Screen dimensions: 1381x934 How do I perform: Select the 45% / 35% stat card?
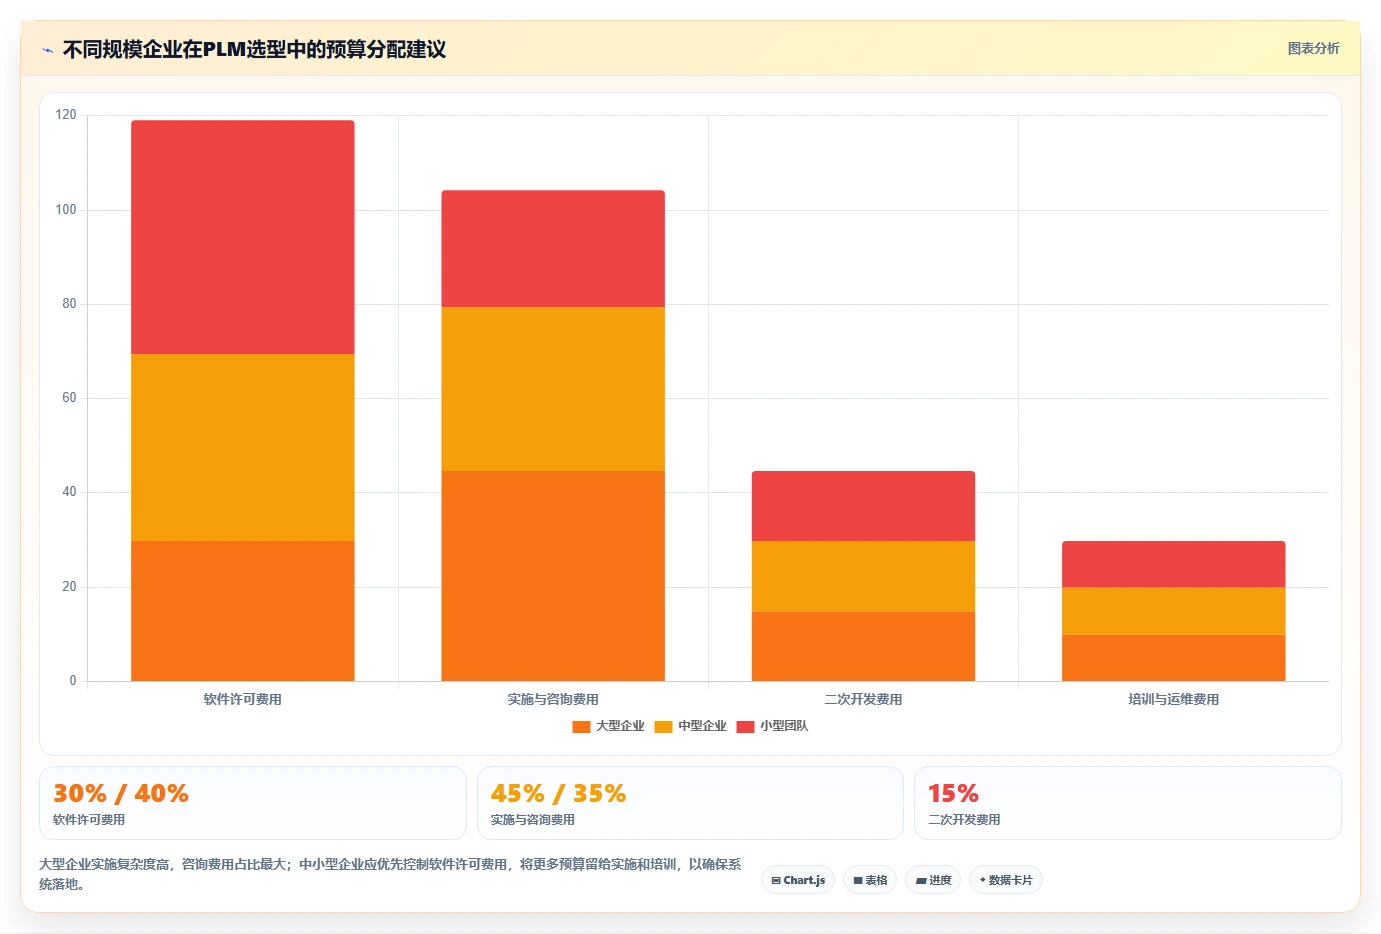pyautogui.click(x=690, y=803)
